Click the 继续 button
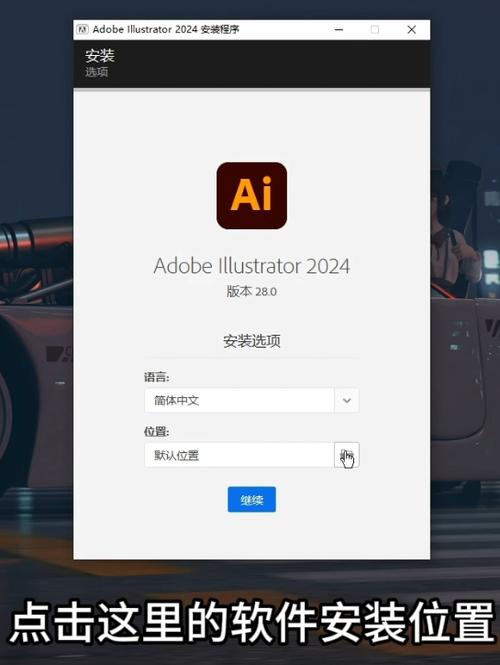The image size is (500, 665). [x=251, y=500]
